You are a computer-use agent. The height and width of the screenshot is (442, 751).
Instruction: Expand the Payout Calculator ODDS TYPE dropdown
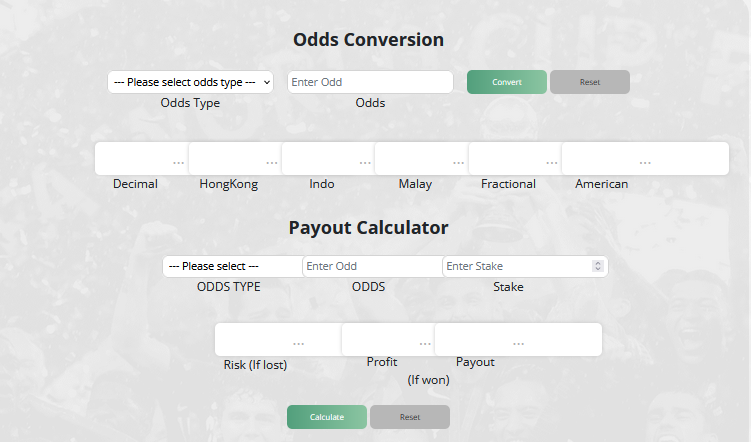pyautogui.click(x=232, y=267)
